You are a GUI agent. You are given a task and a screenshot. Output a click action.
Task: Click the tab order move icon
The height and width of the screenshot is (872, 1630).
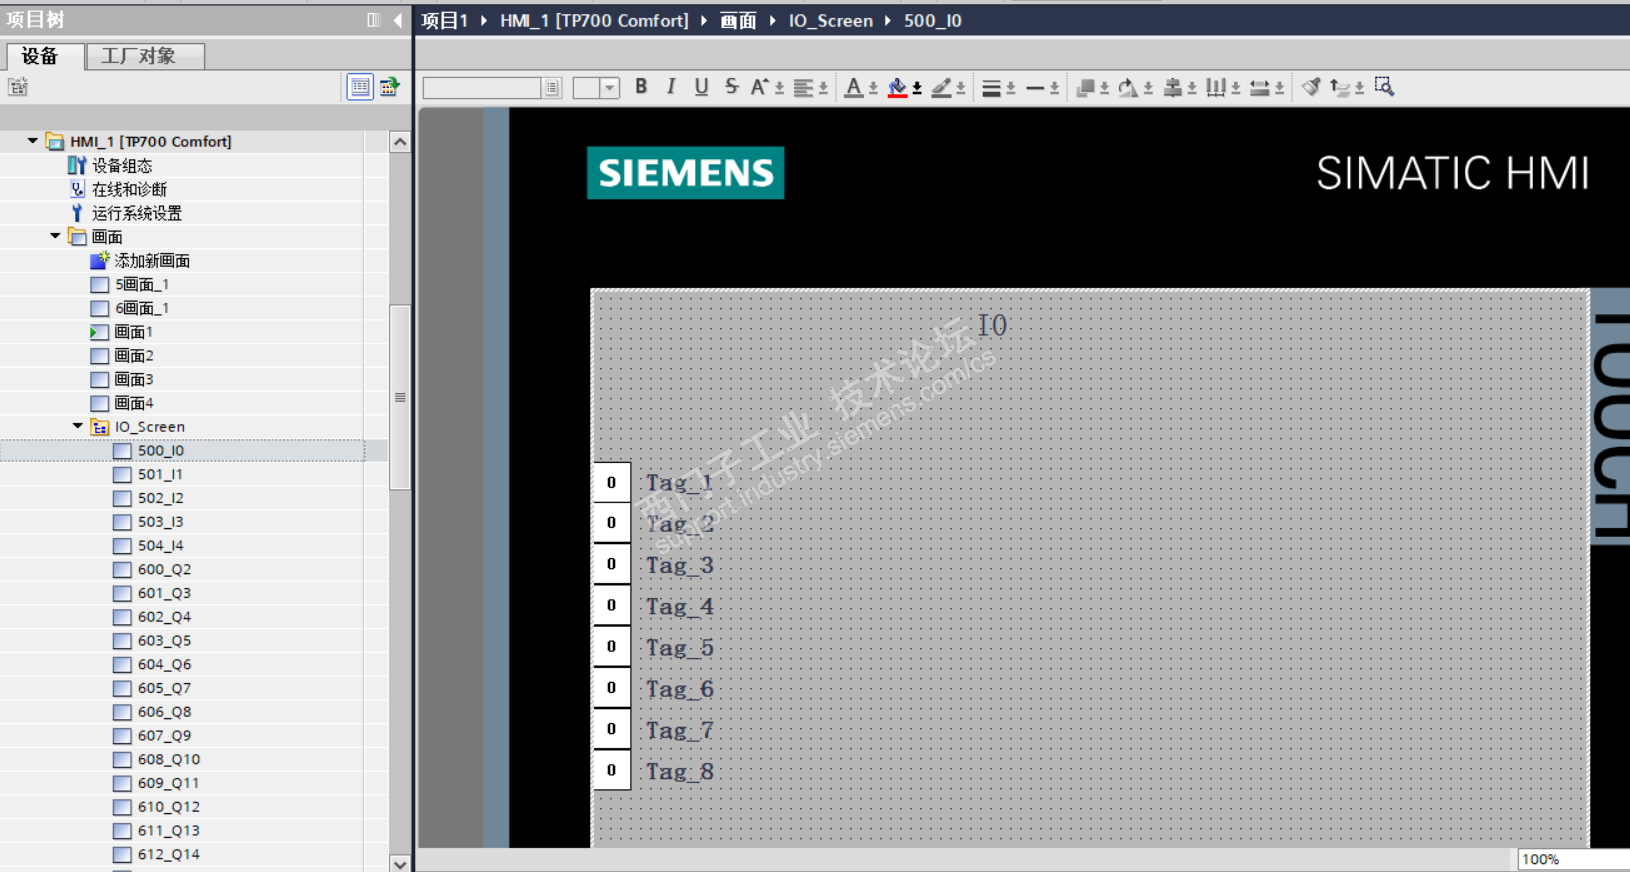pos(1340,88)
